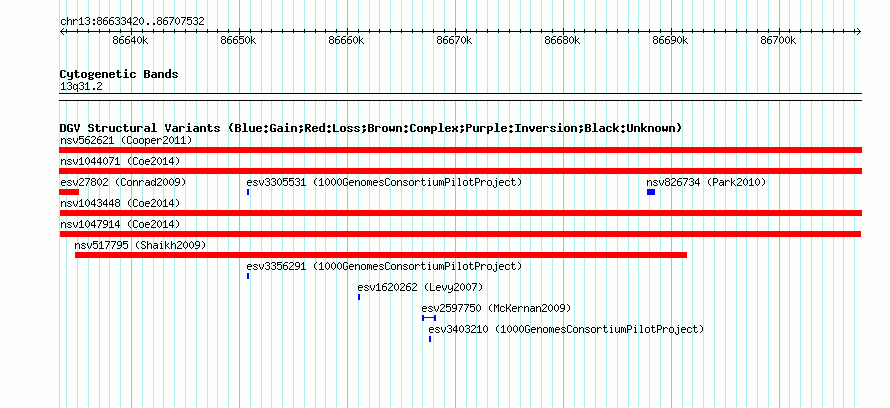Open esv2597750 (McKernan2009) variant label
Image resolution: width=890 pixels, height=408 pixels.
click(x=496, y=308)
